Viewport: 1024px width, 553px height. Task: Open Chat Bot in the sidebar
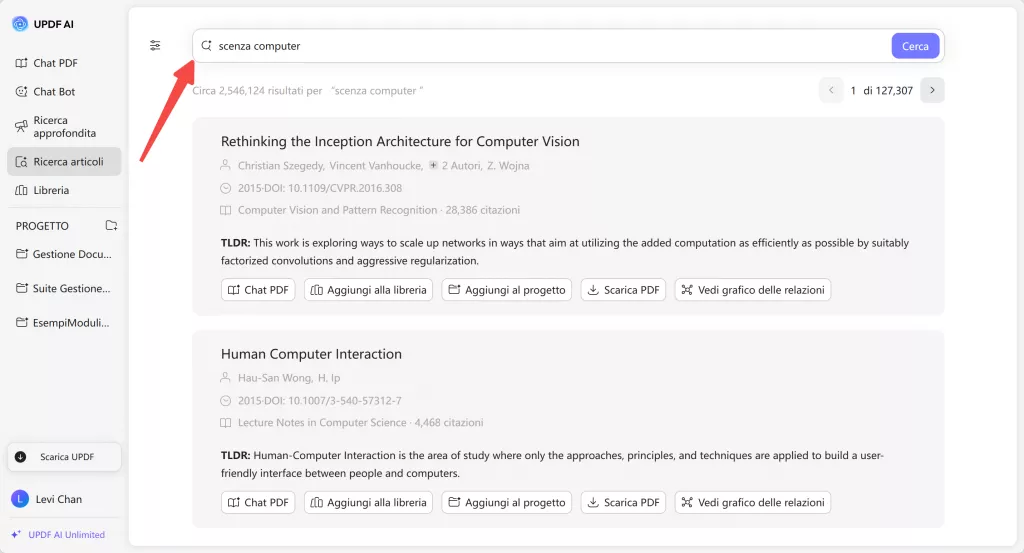pos(54,92)
